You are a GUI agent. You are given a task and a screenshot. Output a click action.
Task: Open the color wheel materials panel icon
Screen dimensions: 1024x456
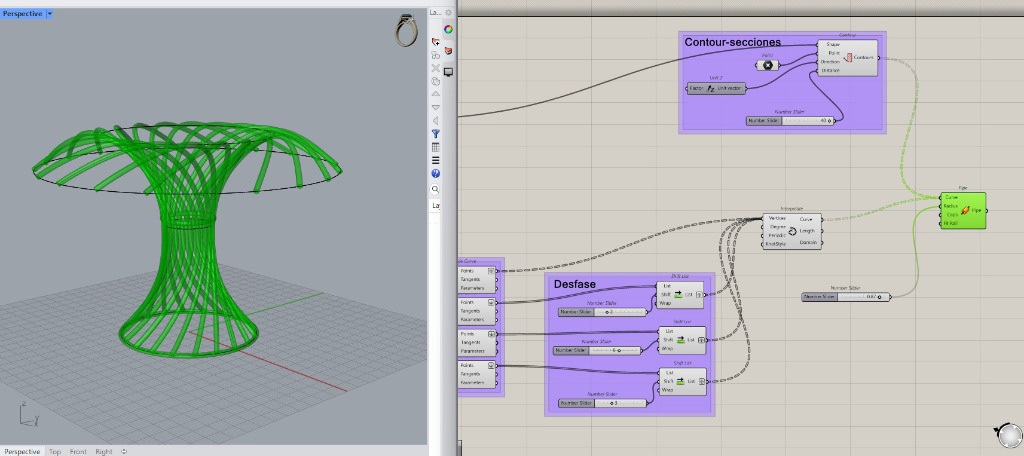[x=449, y=29]
